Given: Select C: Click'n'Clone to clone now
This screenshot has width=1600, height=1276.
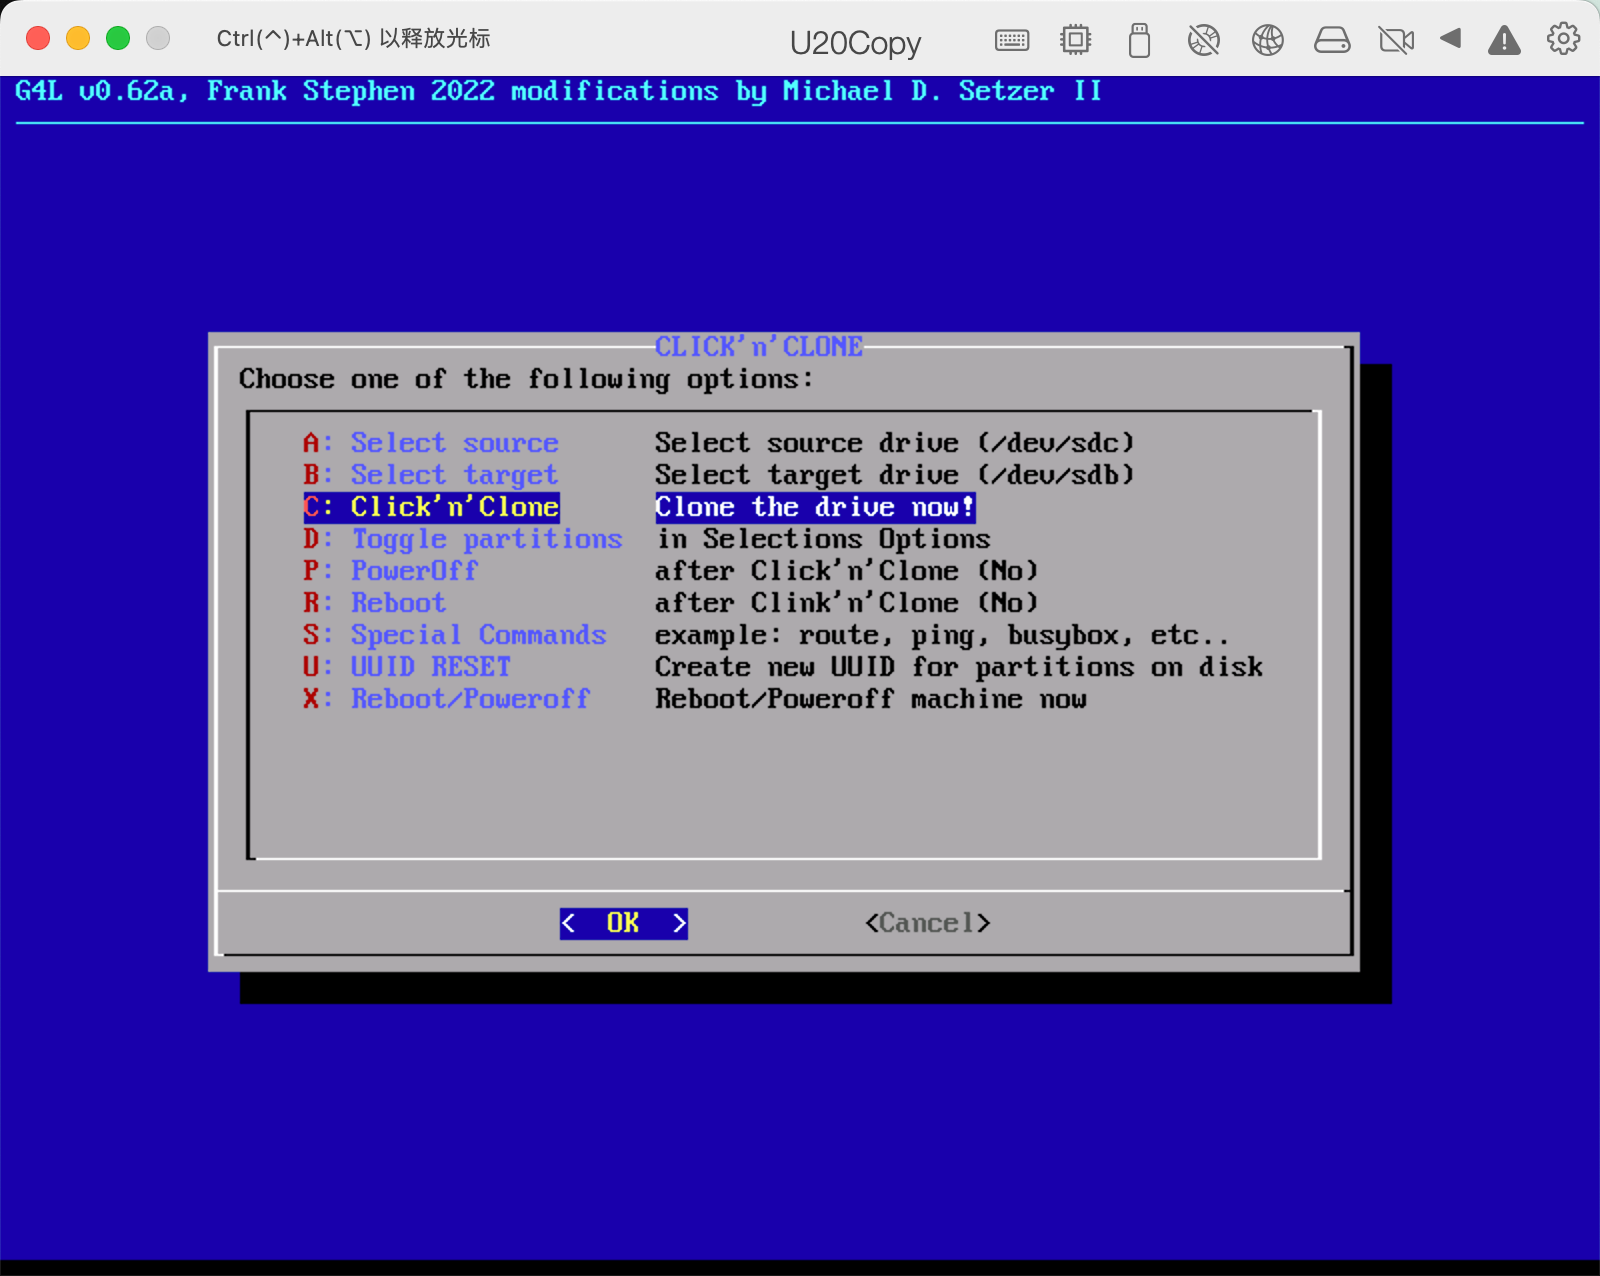Looking at the screenshot, I should (x=453, y=507).
